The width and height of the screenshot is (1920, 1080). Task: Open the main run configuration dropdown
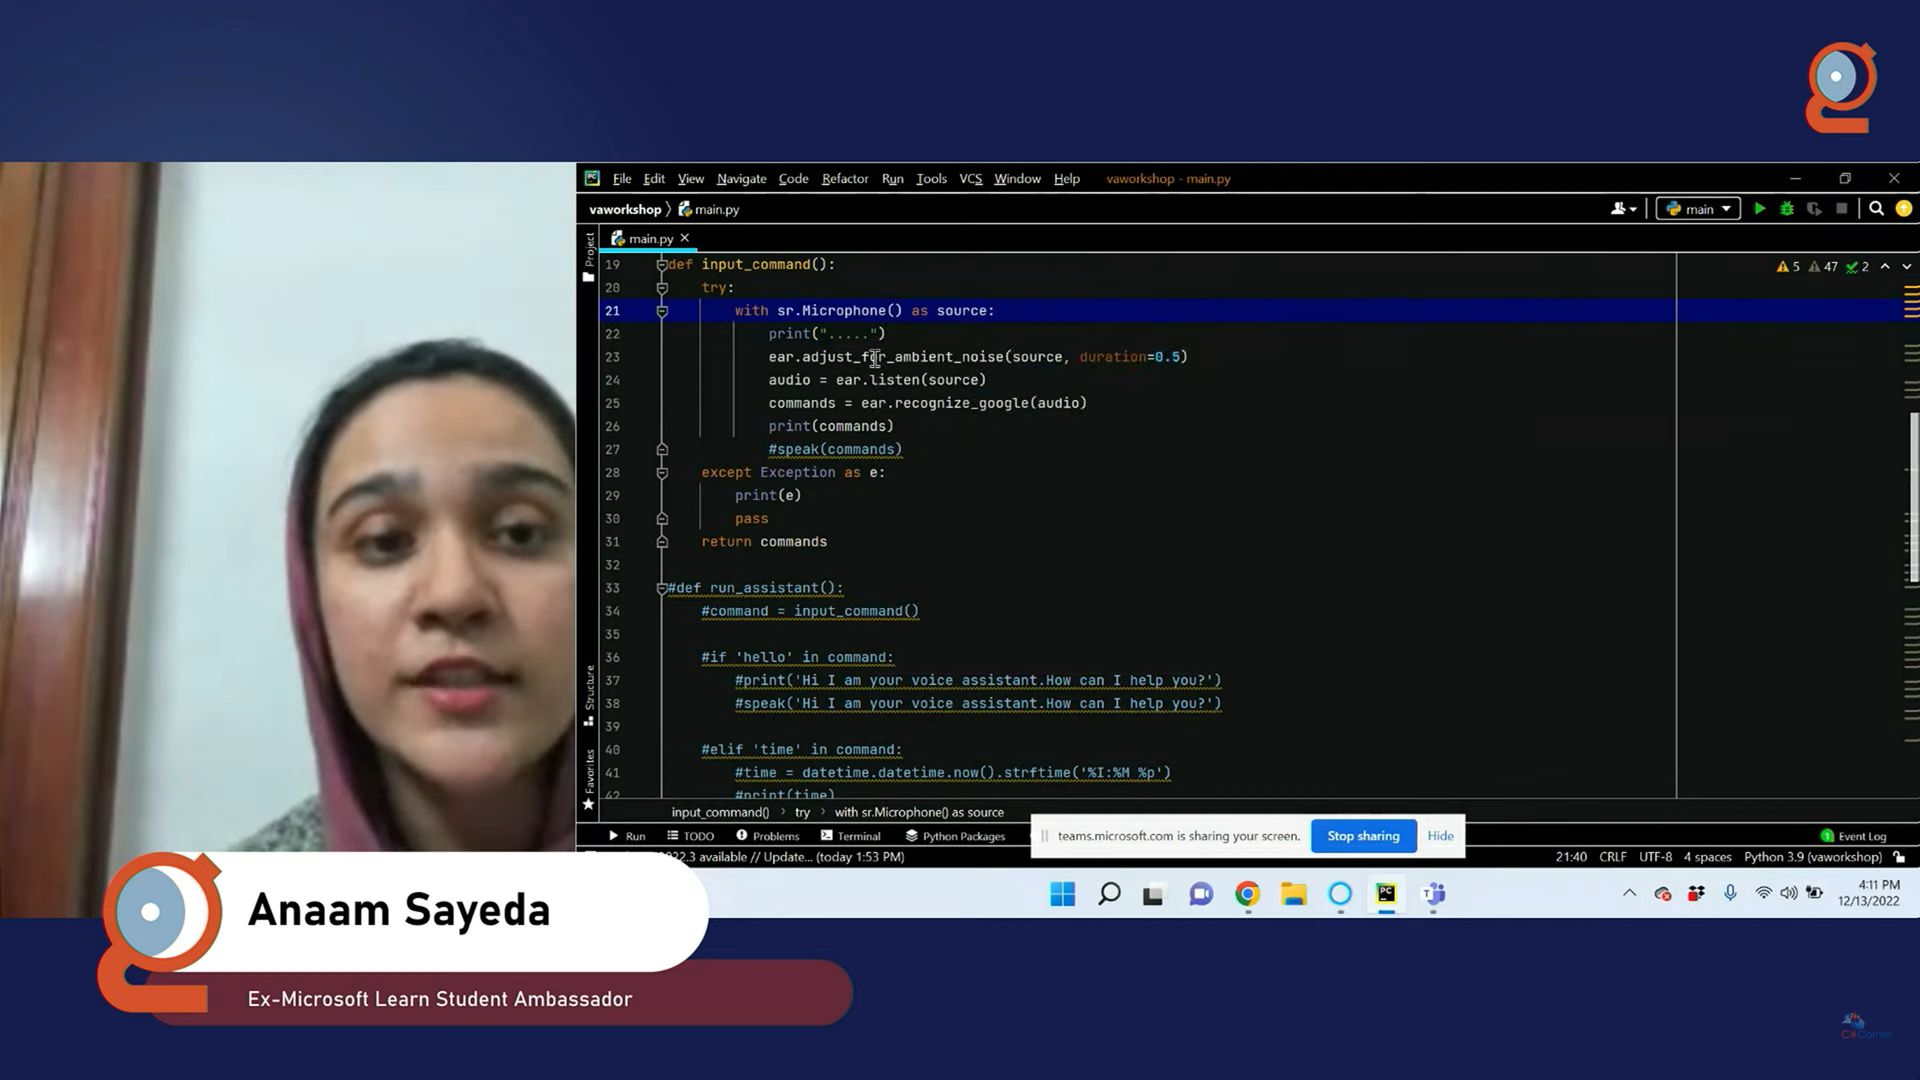coord(1698,209)
